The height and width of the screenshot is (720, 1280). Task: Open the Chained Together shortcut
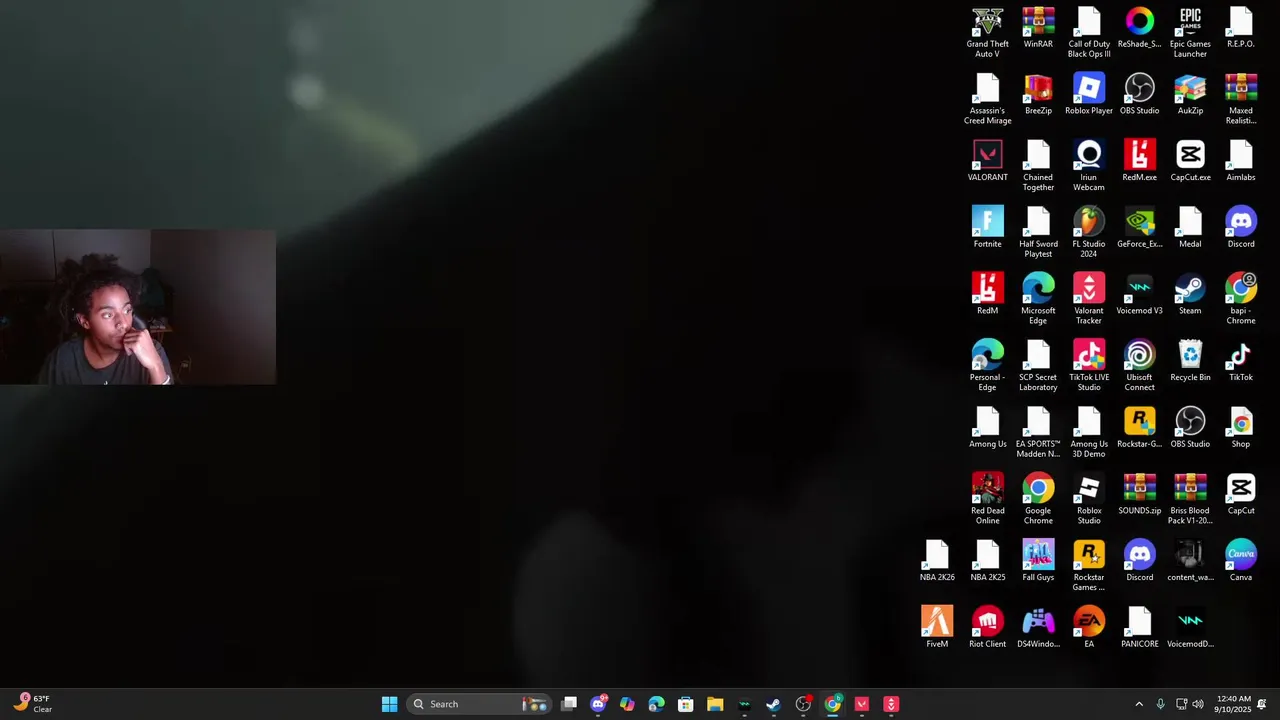point(1038,165)
